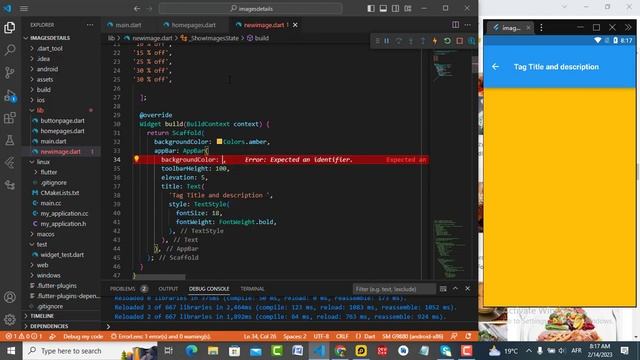Maximize the panel with chevron up
This screenshot has width=640, height=360.
[x=456, y=289]
